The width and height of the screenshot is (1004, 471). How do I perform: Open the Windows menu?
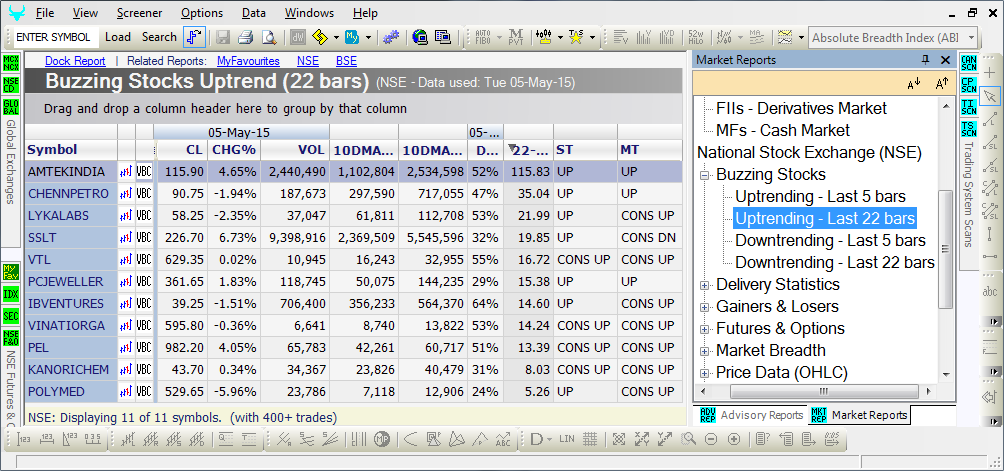click(x=309, y=13)
